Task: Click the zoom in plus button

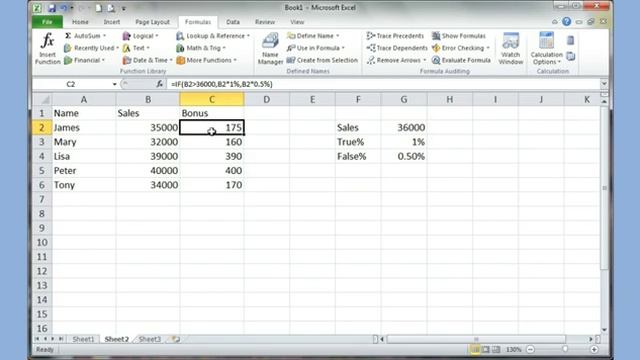Action: pyautogui.click(x=594, y=349)
